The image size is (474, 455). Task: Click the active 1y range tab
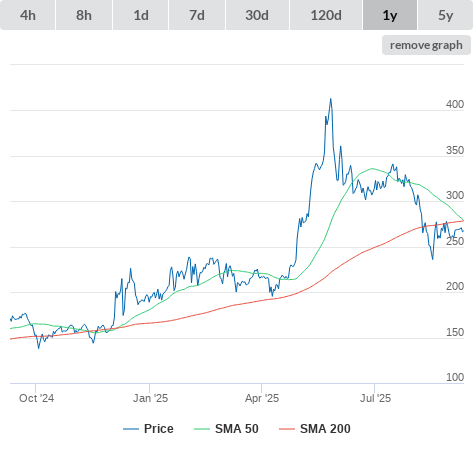coord(390,15)
